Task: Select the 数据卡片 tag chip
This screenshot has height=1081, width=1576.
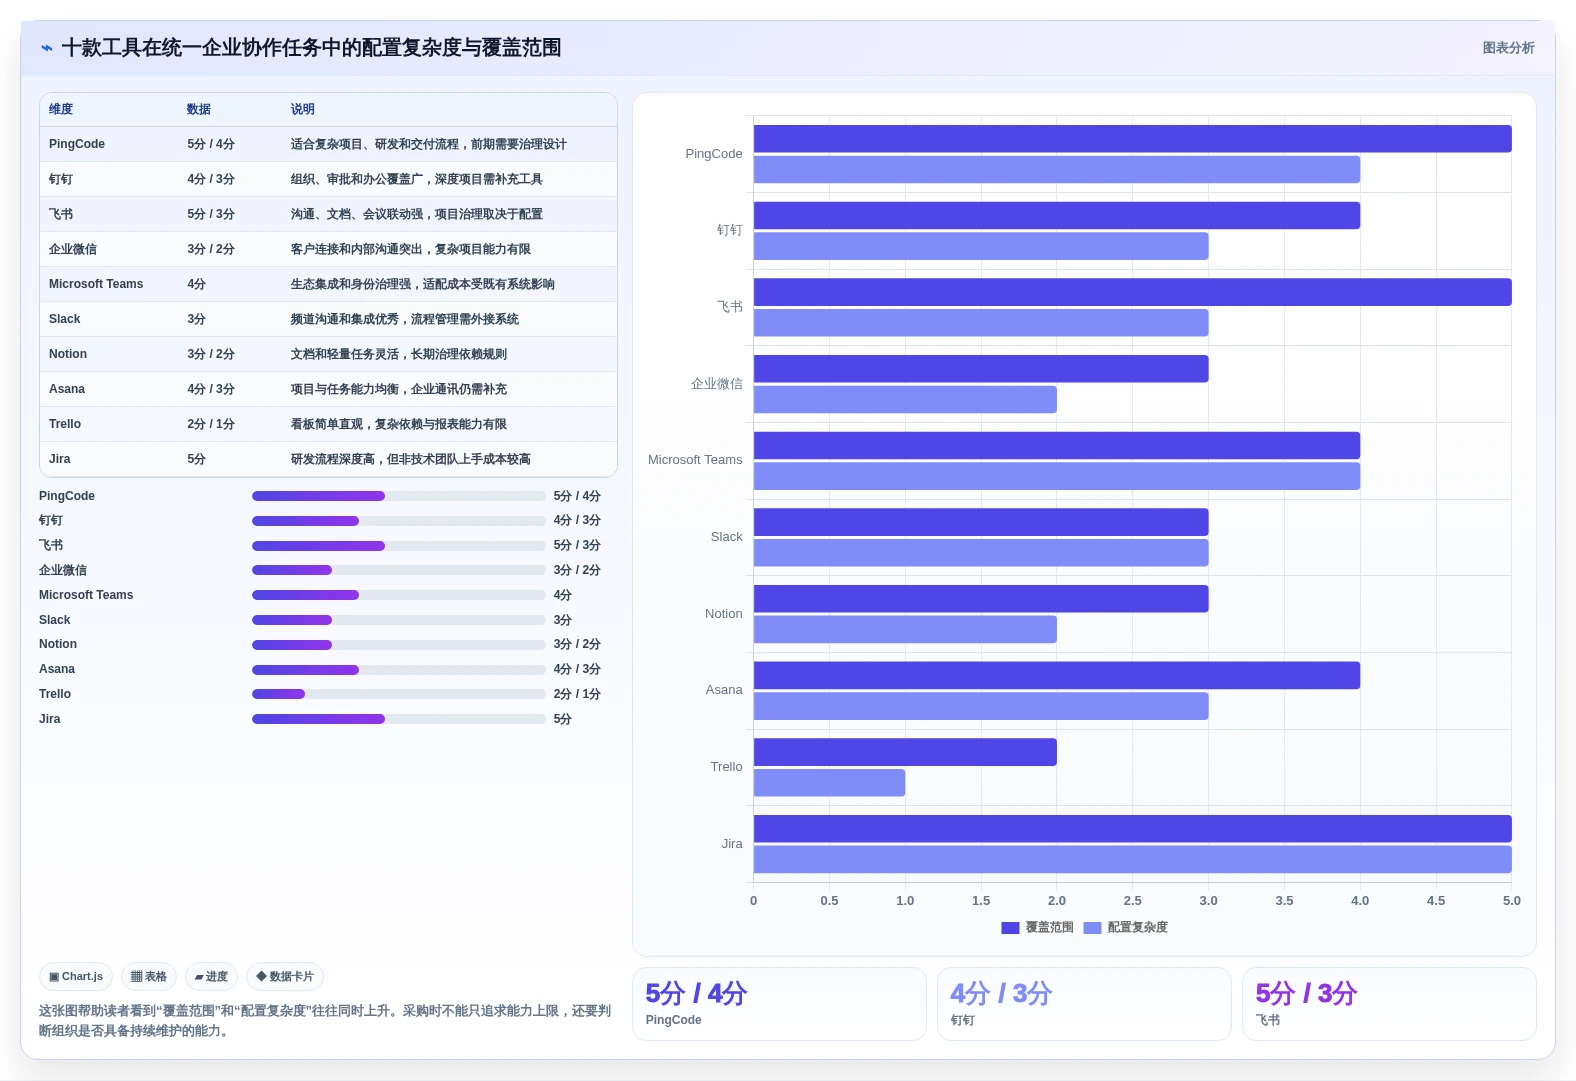Action: (x=285, y=977)
